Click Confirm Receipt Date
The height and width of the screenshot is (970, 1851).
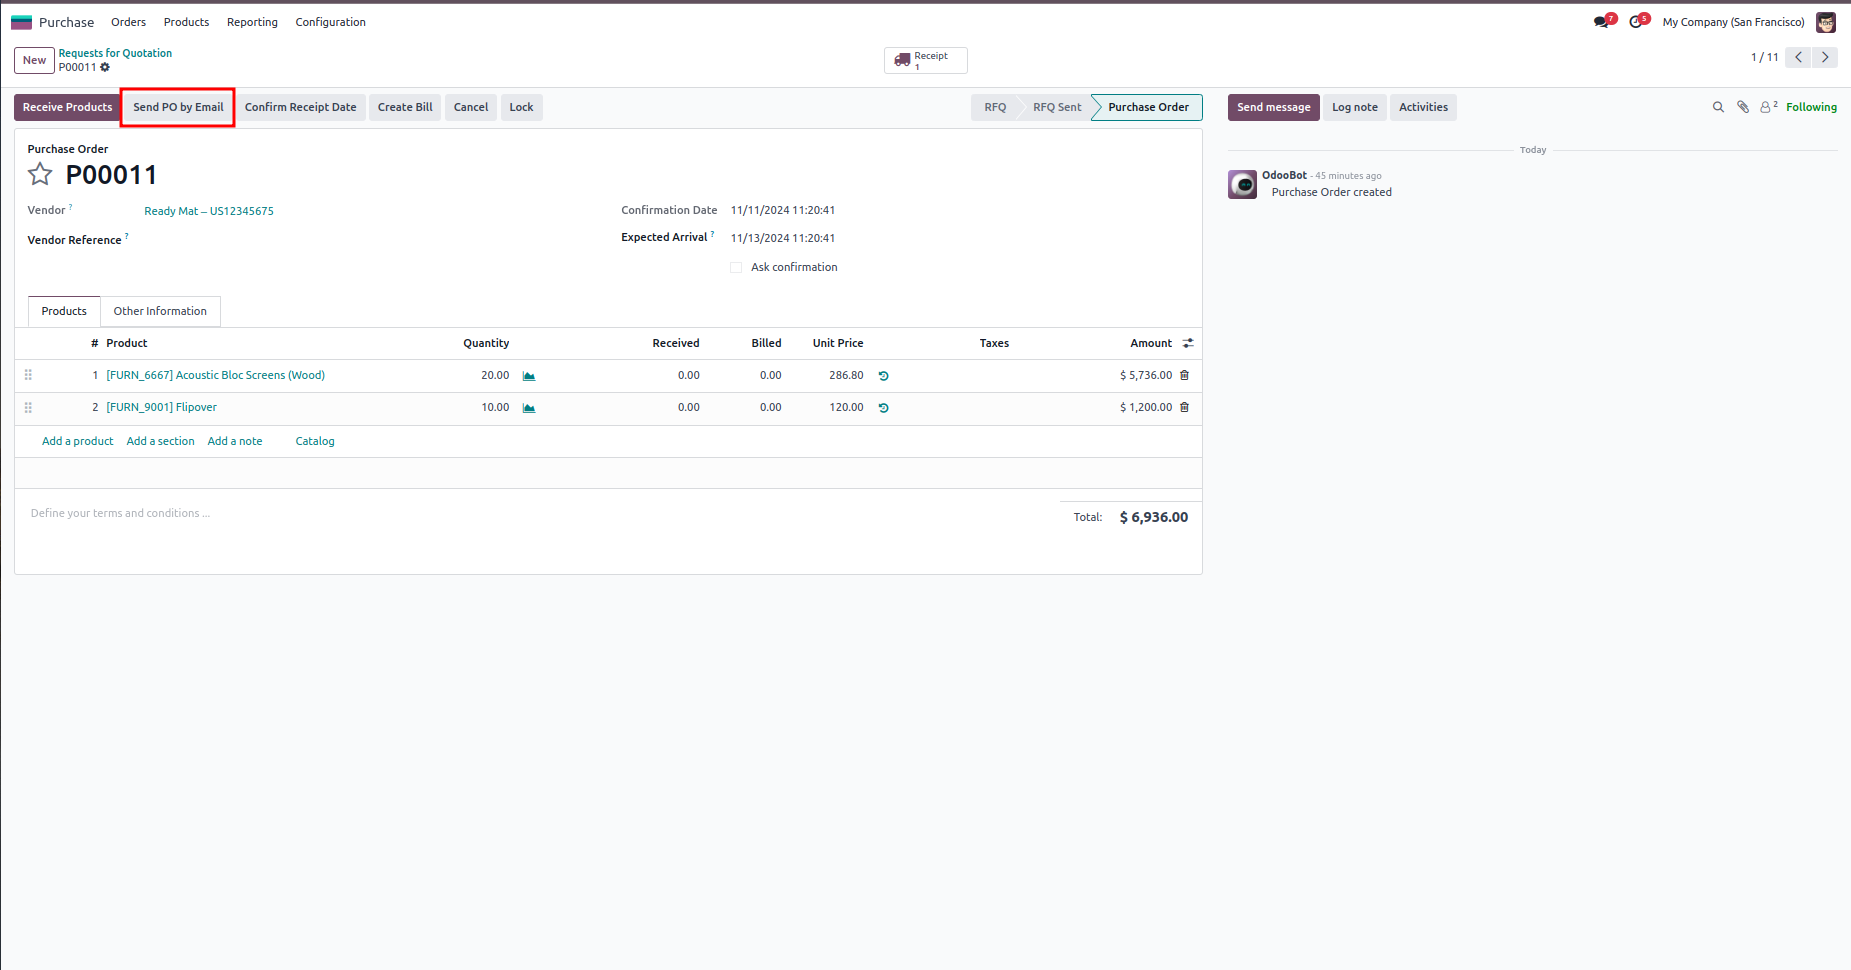[300, 107]
